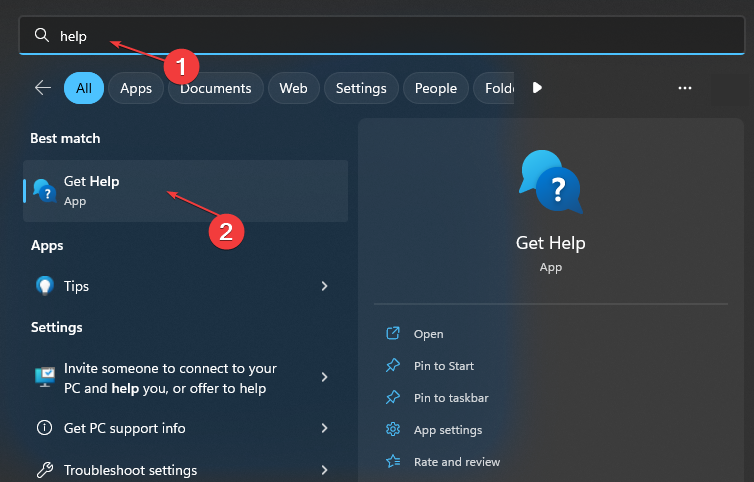Click the wrench icon beside Troubleshoot settings
Screen dimensions: 754x482
45,469
